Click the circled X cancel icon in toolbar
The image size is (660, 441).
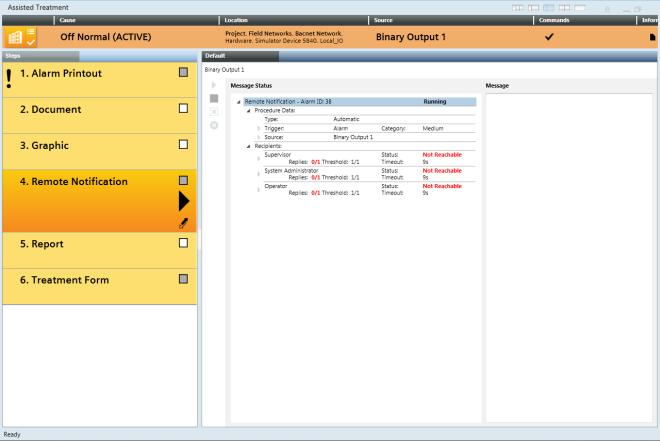pos(213,125)
